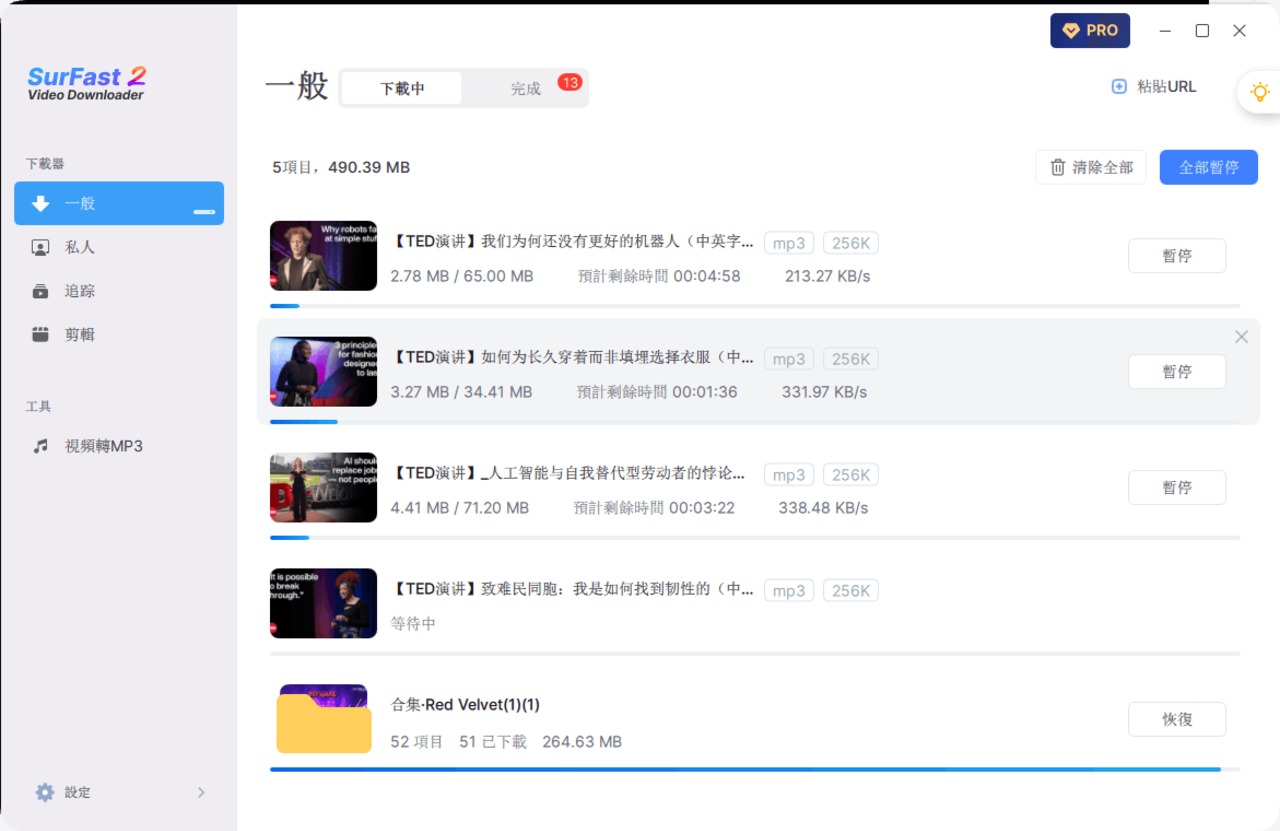The width and height of the screenshot is (1280, 831).
Task: Open the 人工智能 talk thumbnail
Action: click(323, 488)
